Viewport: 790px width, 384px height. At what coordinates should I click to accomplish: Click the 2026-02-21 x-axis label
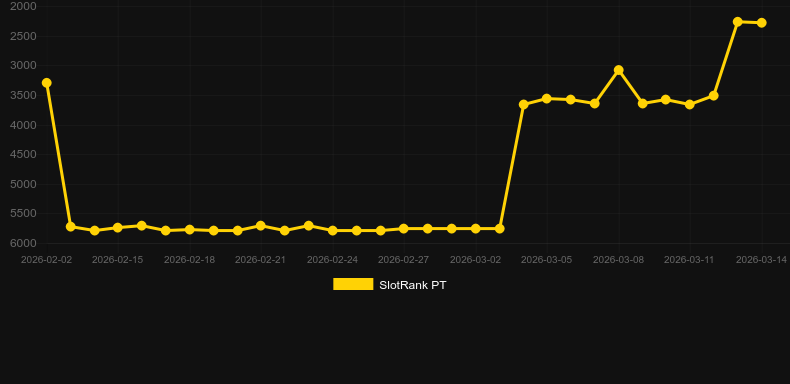click(x=260, y=260)
